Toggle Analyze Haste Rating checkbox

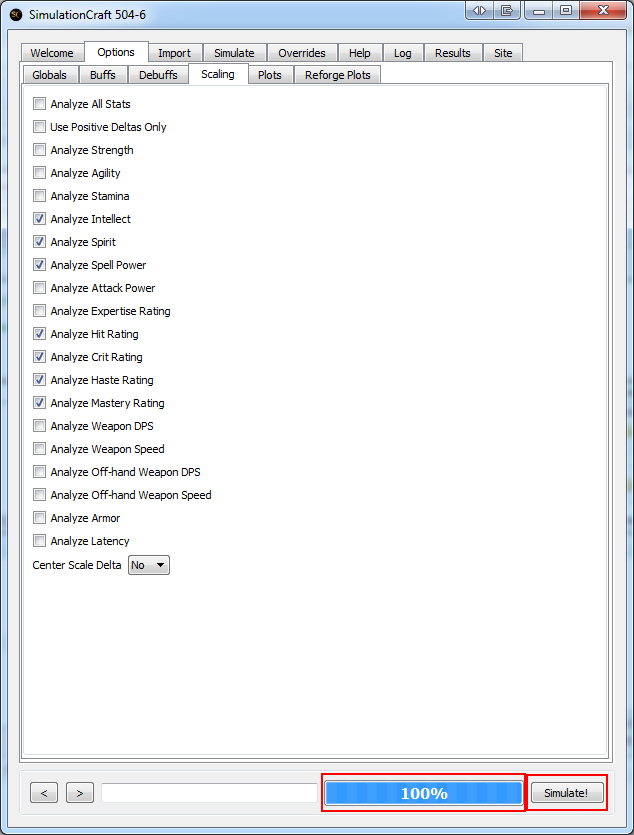pyautogui.click(x=40, y=380)
